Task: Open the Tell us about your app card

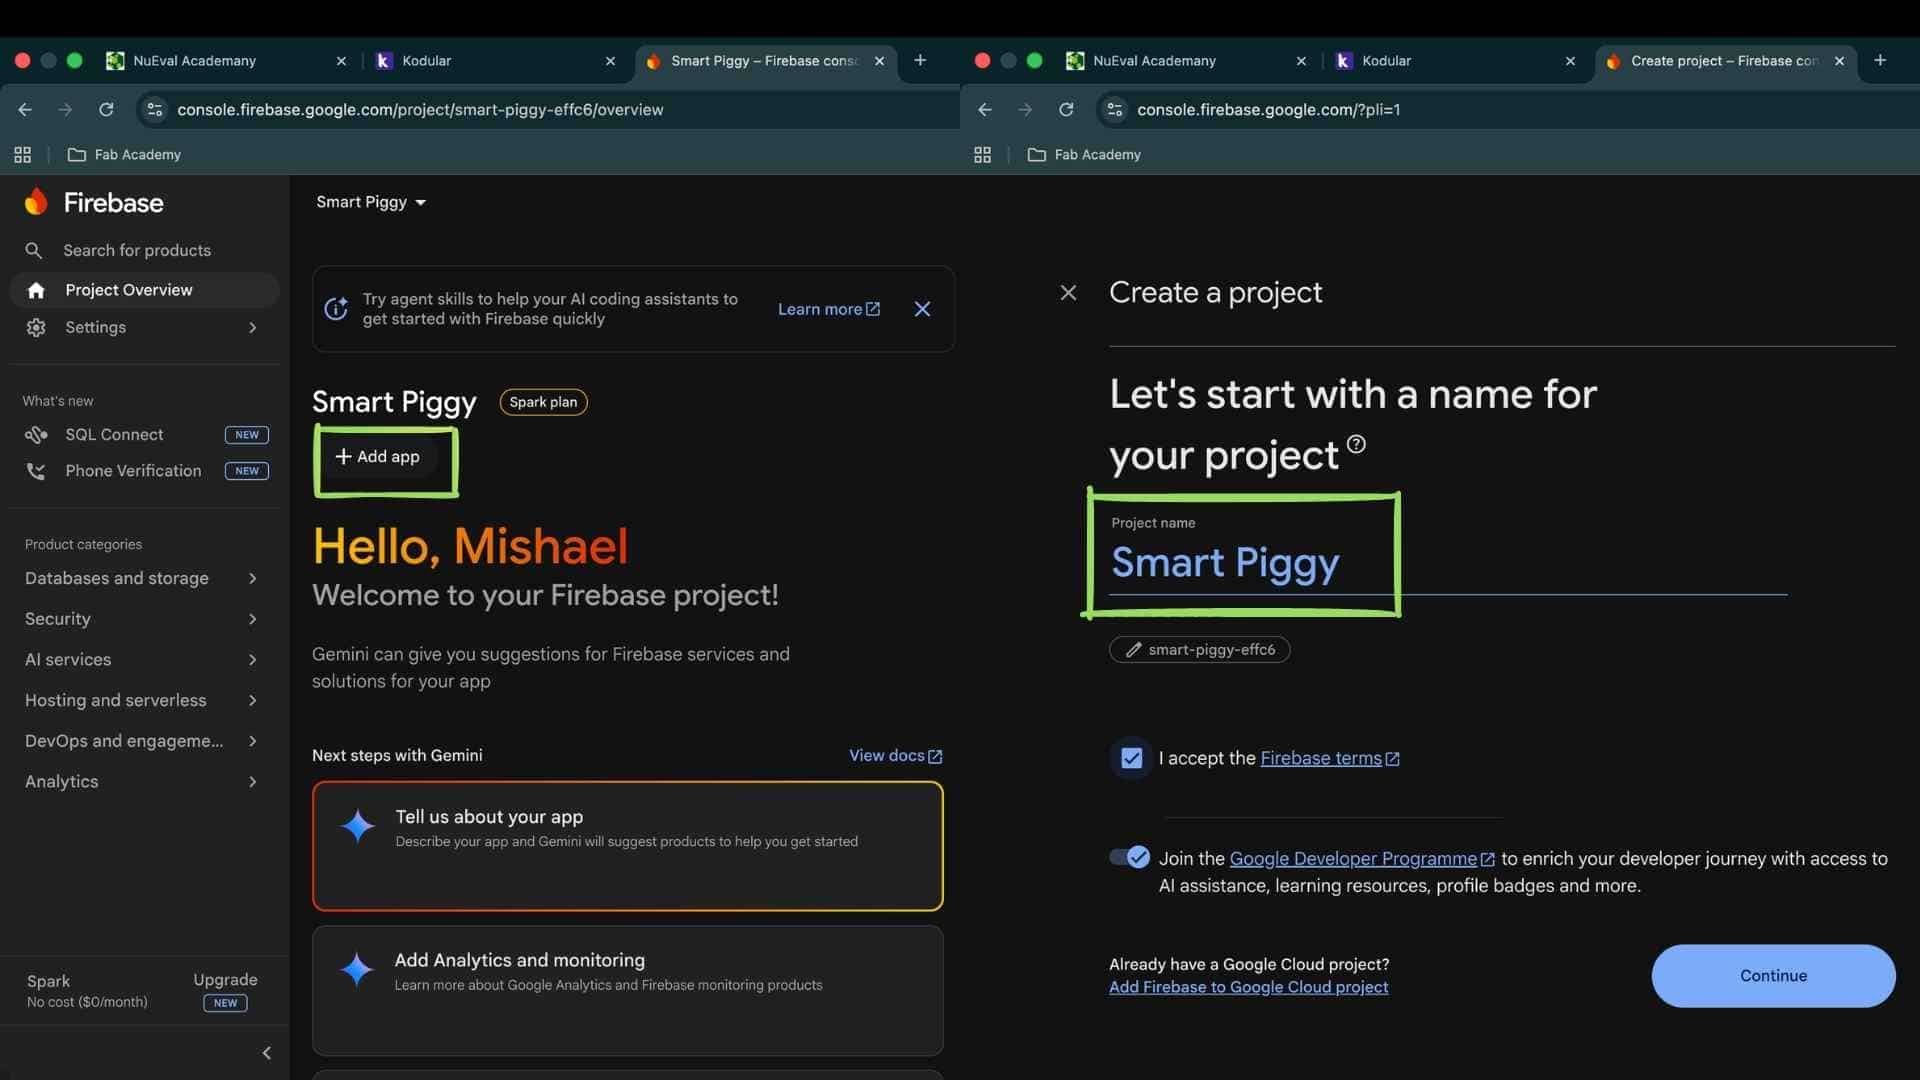Action: pyautogui.click(x=627, y=846)
